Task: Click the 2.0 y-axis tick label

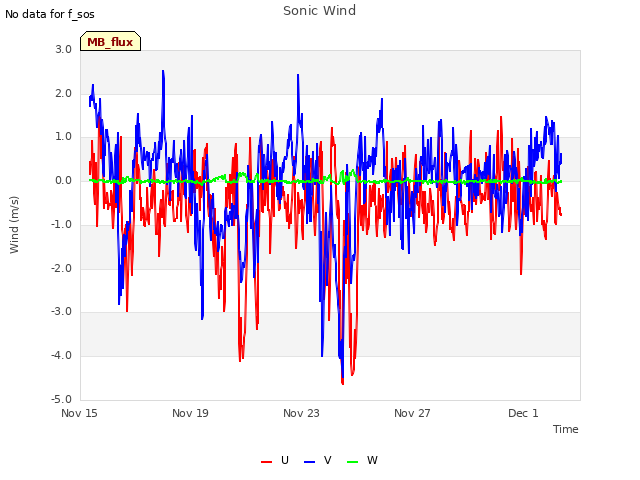Action: point(63,93)
